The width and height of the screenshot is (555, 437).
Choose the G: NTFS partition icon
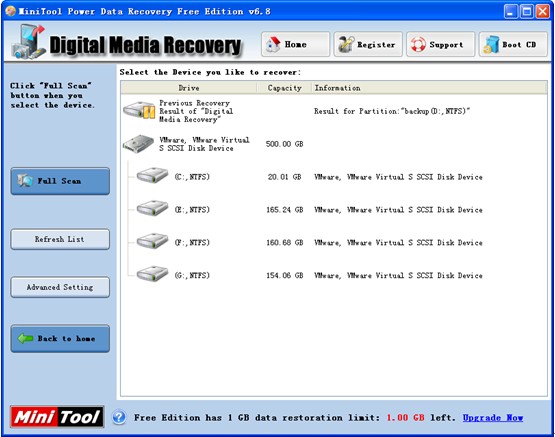[153, 274]
